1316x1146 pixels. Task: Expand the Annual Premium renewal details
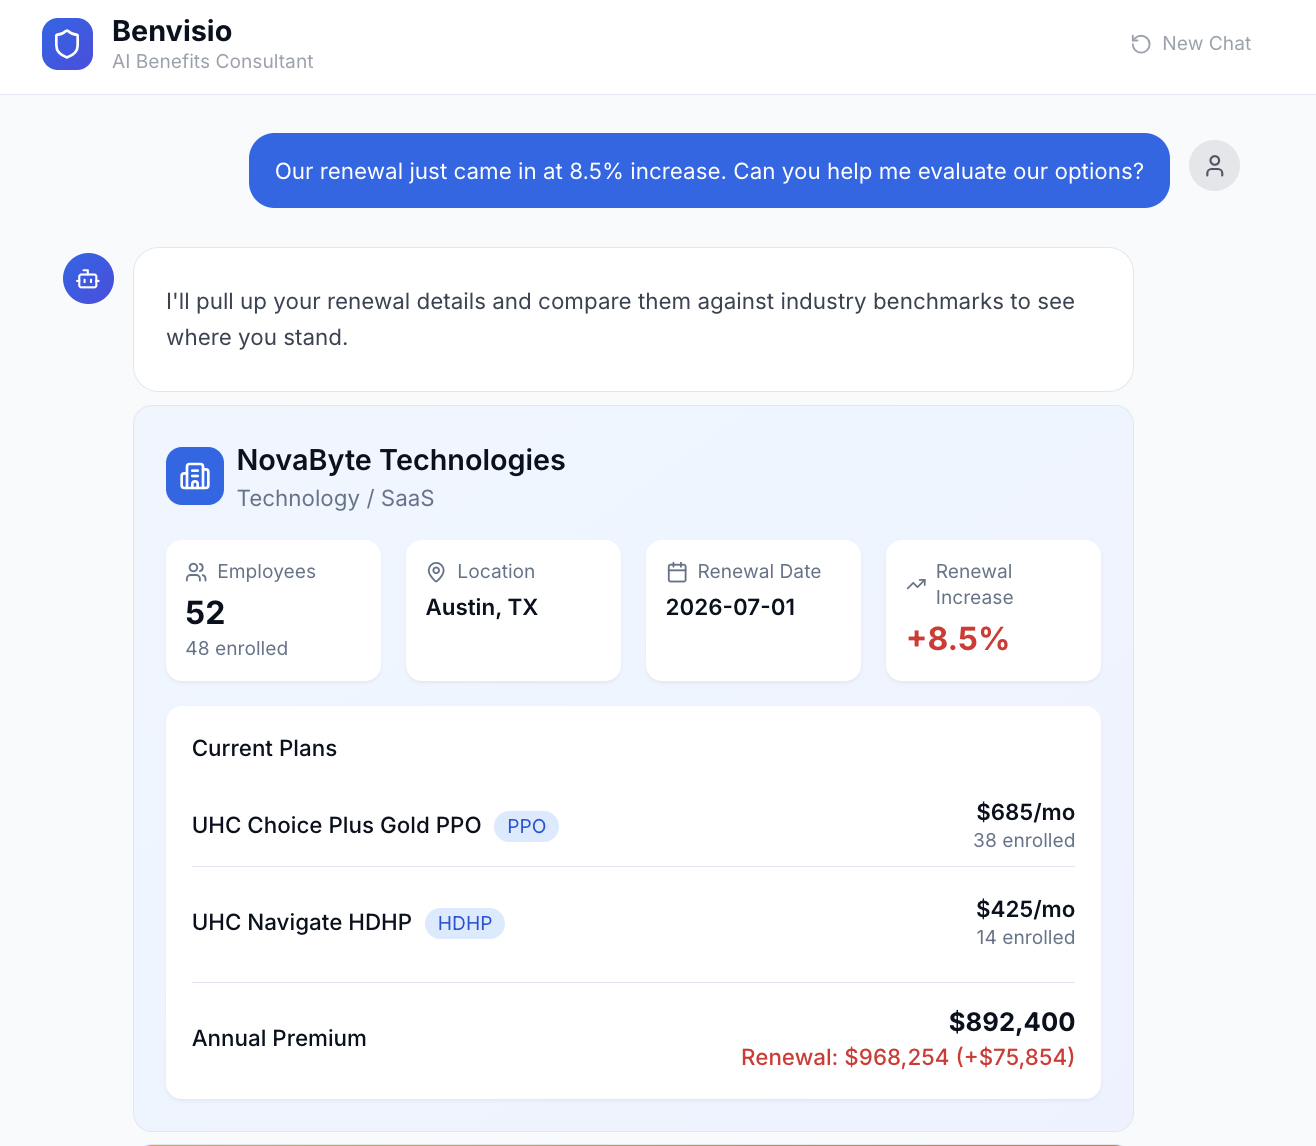click(x=279, y=1038)
